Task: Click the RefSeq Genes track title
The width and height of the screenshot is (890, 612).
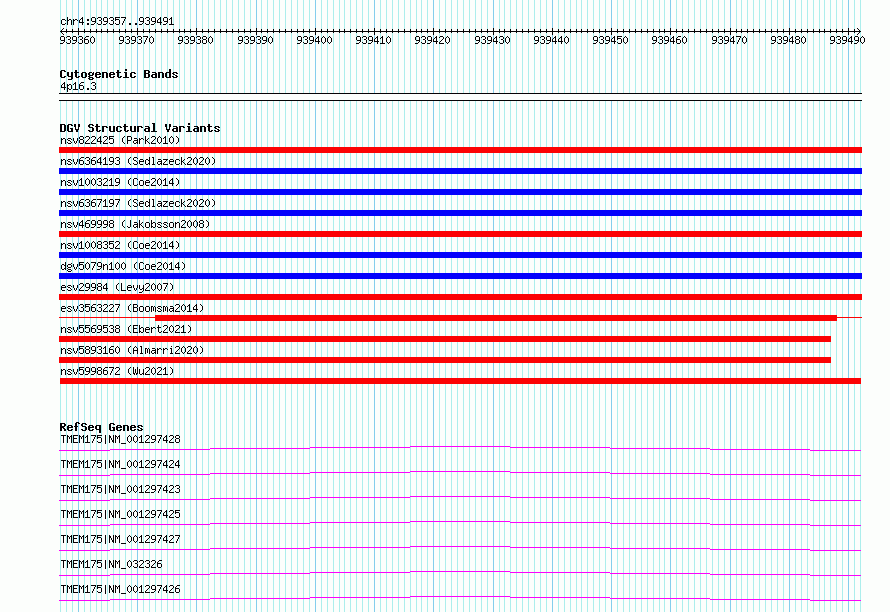Action: click(101, 427)
